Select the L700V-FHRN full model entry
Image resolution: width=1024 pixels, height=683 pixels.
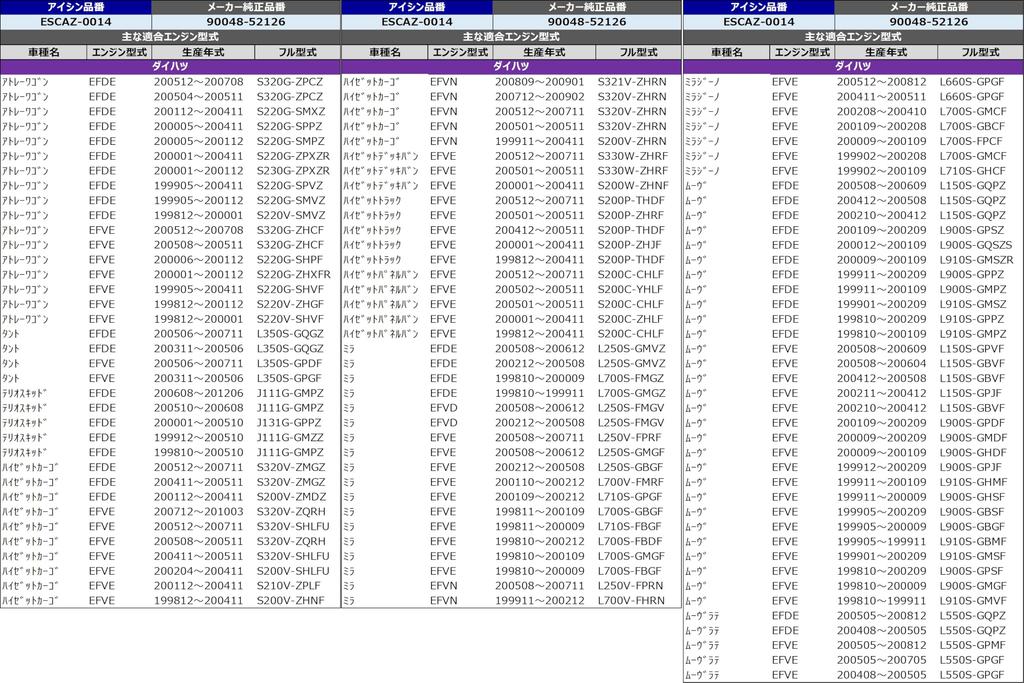tap(630, 600)
